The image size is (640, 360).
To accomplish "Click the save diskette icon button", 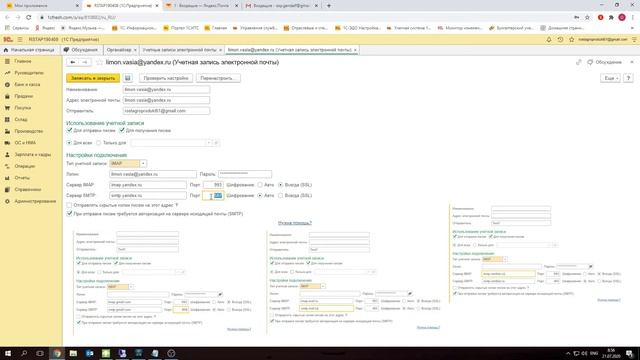I will tap(128, 78).
